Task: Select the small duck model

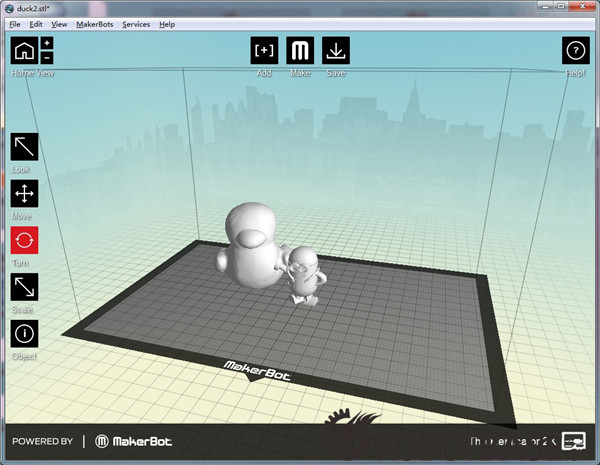Action: (303, 275)
